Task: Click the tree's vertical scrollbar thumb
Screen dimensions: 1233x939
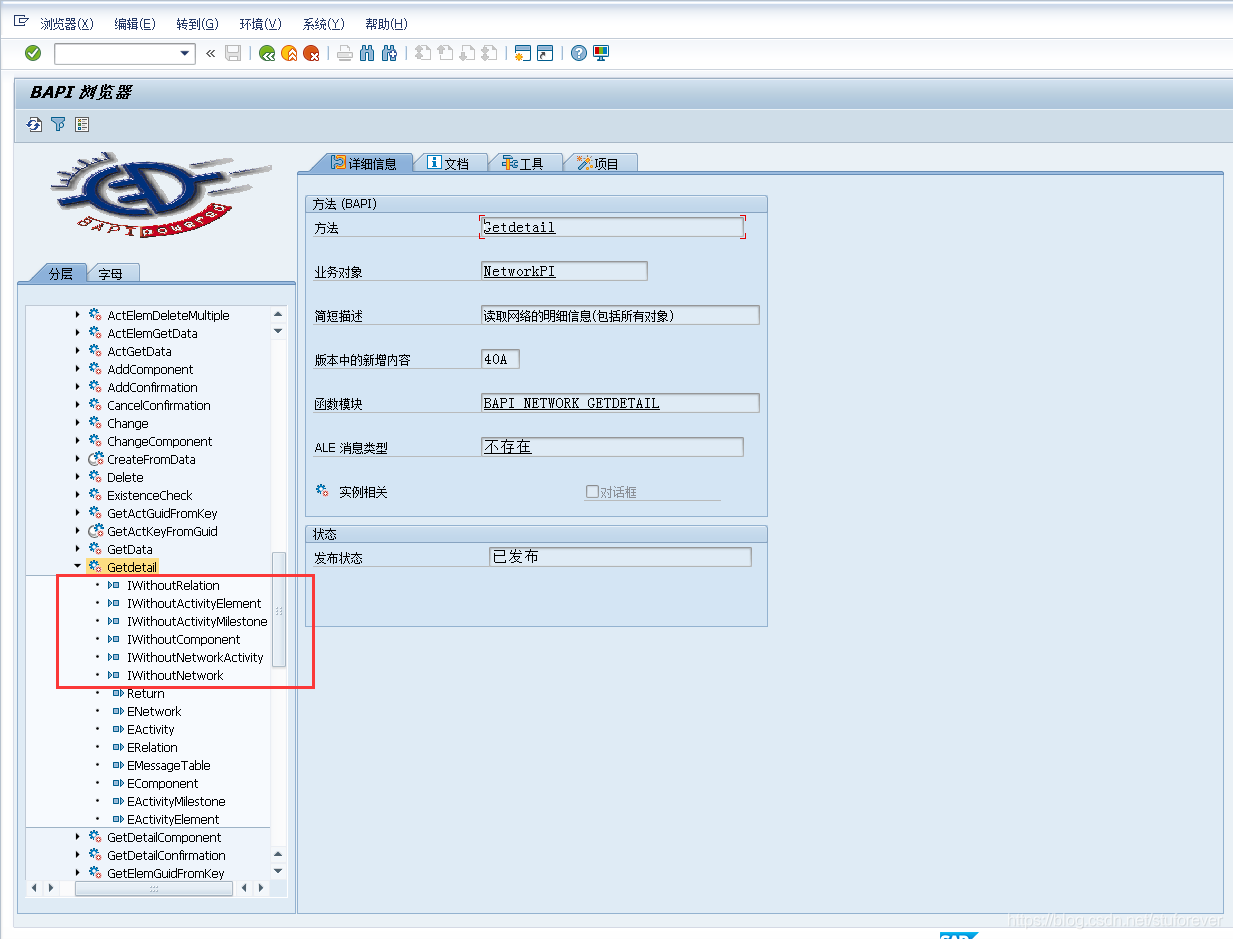Action: (x=279, y=609)
